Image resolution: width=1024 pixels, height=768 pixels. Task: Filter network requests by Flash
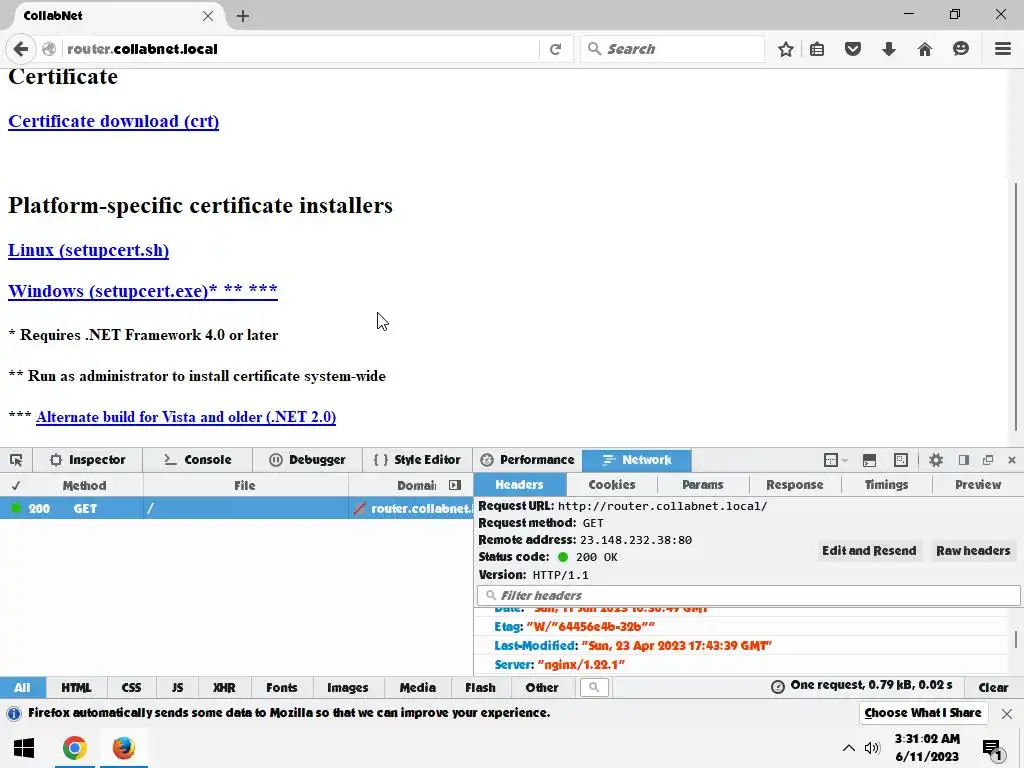click(480, 687)
